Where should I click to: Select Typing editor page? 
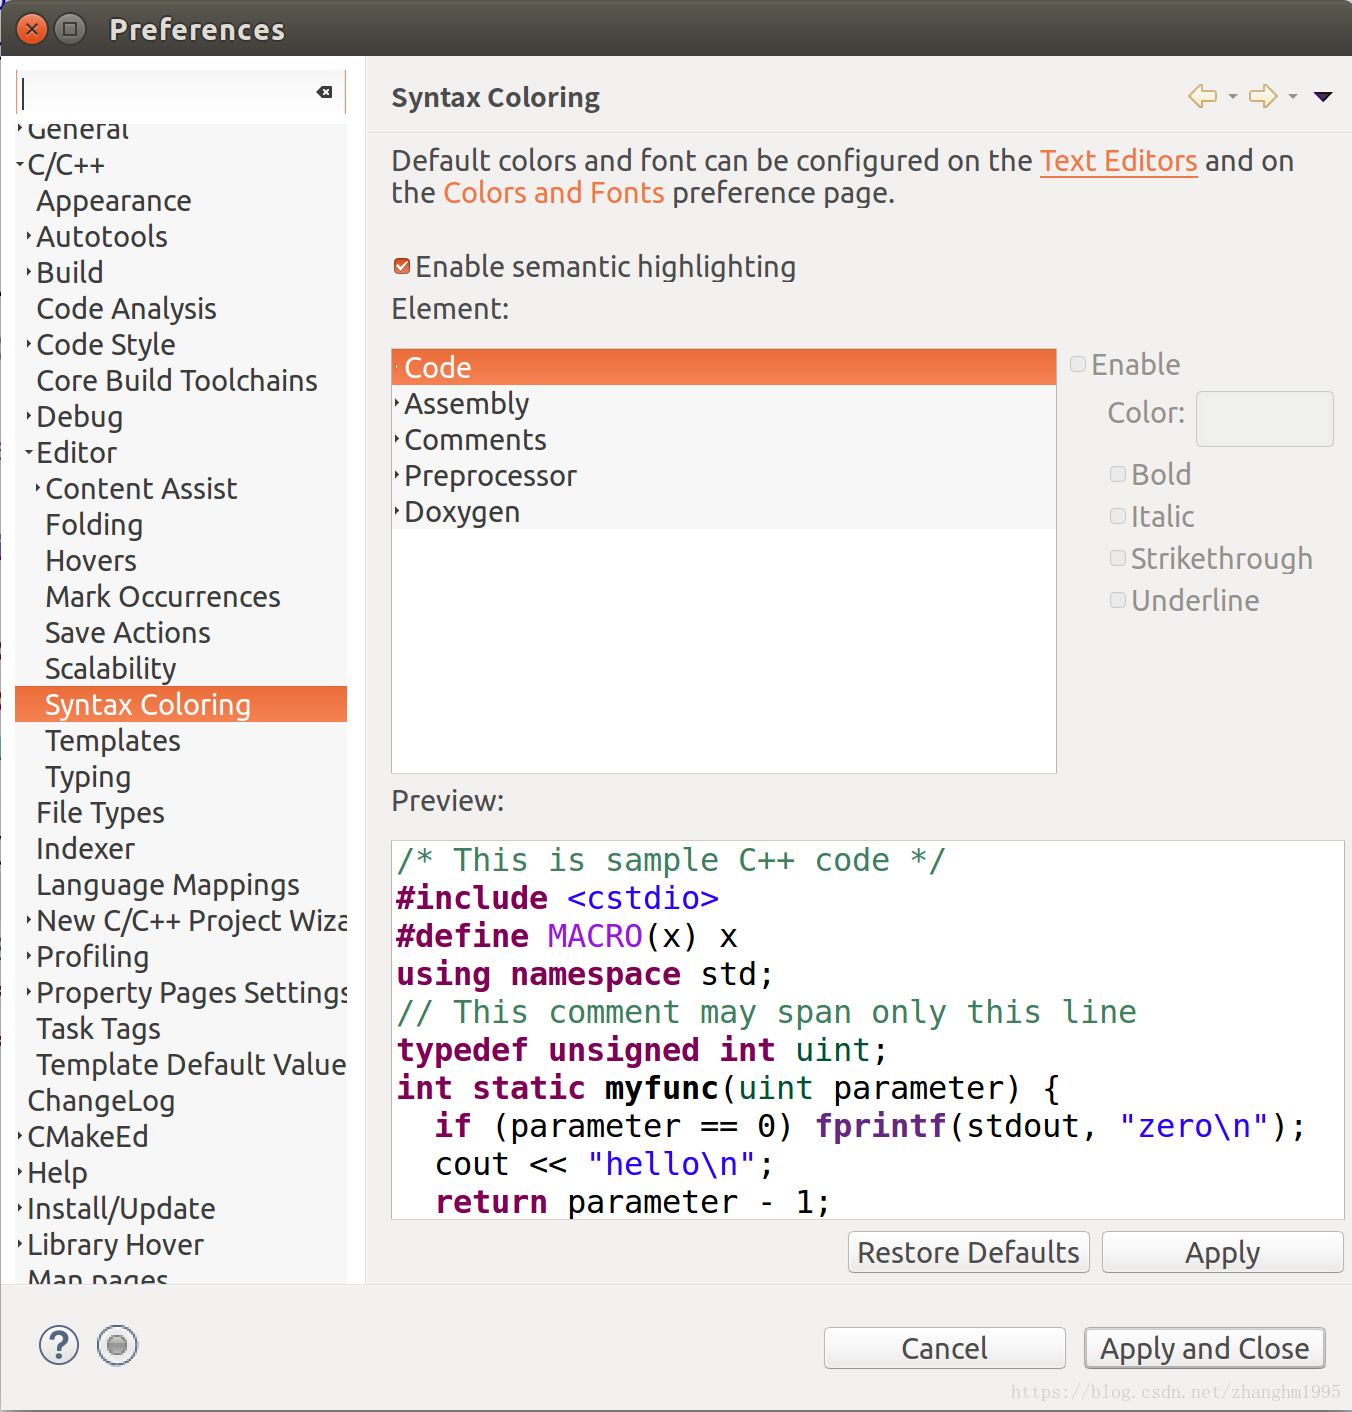pos(88,777)
